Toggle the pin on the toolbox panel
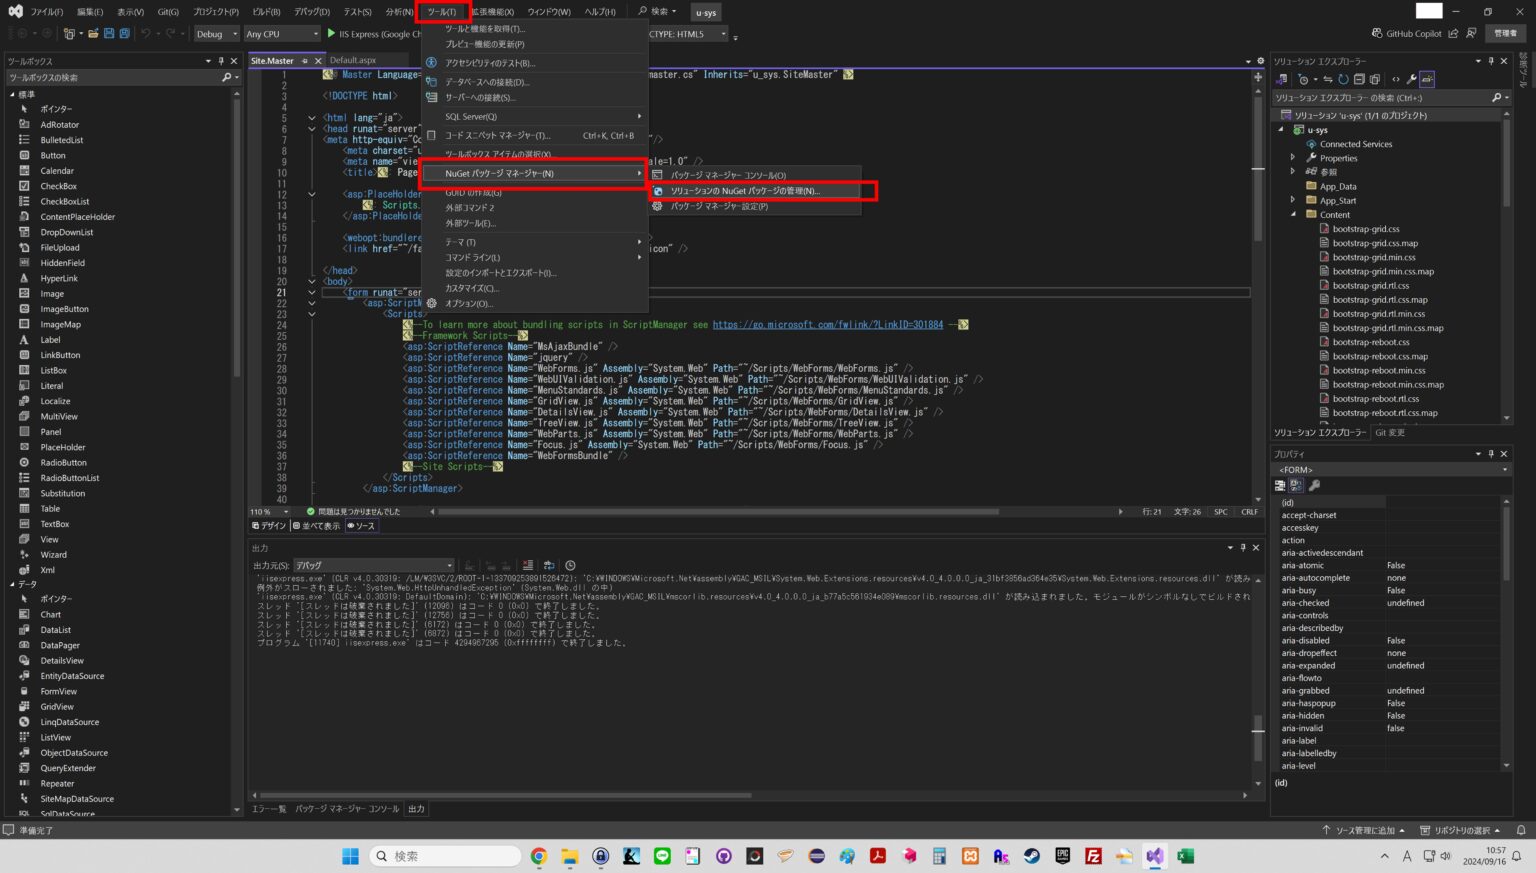Screen dimensions: 1536x873 point(221,61)
